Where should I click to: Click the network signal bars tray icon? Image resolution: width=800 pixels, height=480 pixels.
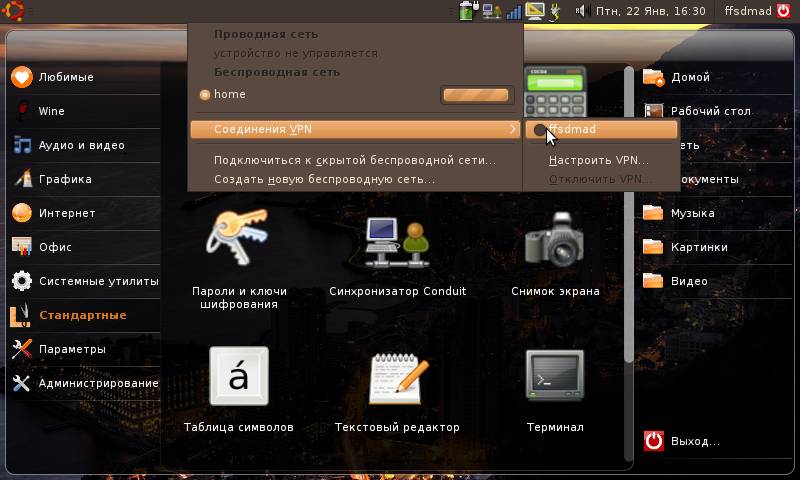point(514,11)
